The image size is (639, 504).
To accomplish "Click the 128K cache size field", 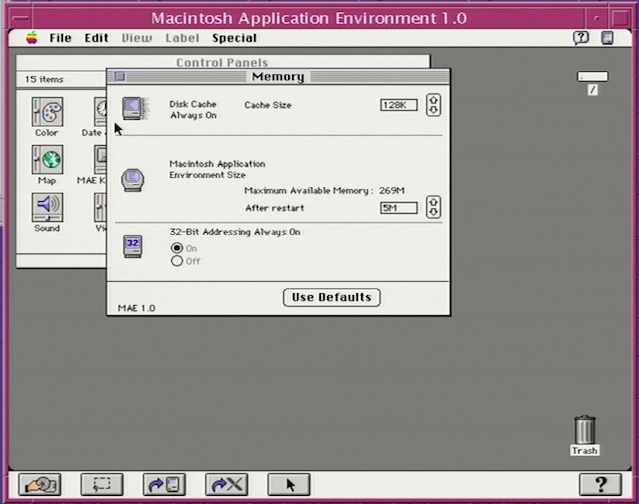I will tap(399, 105).
